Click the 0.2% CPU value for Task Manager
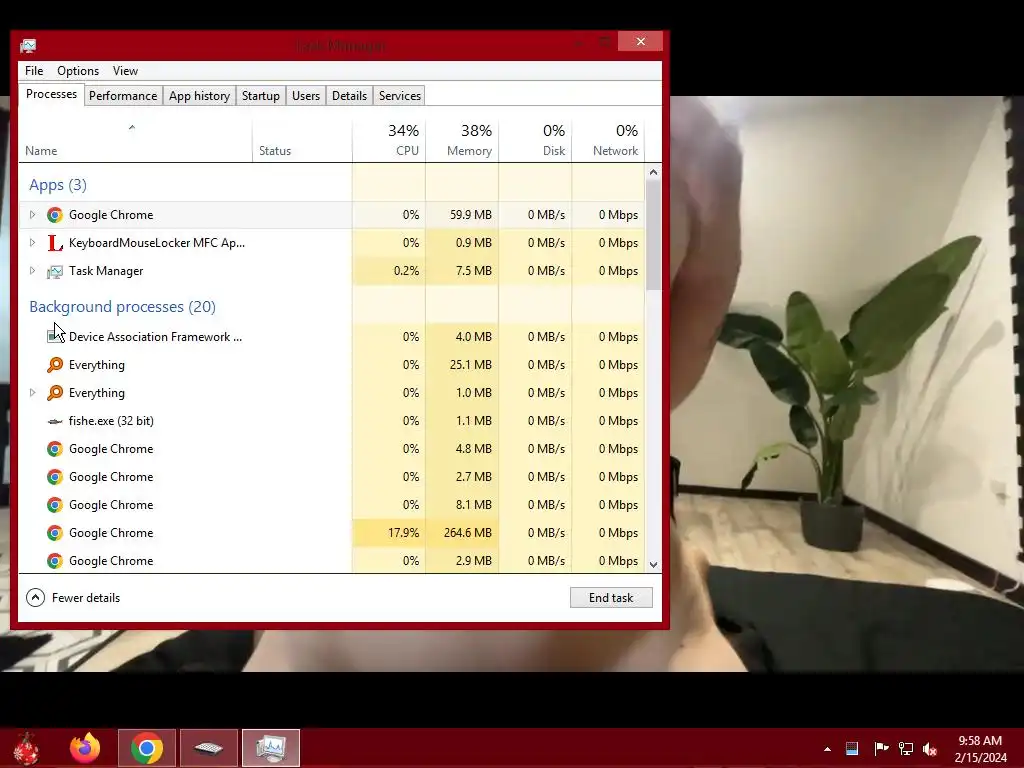 point(389,271)
